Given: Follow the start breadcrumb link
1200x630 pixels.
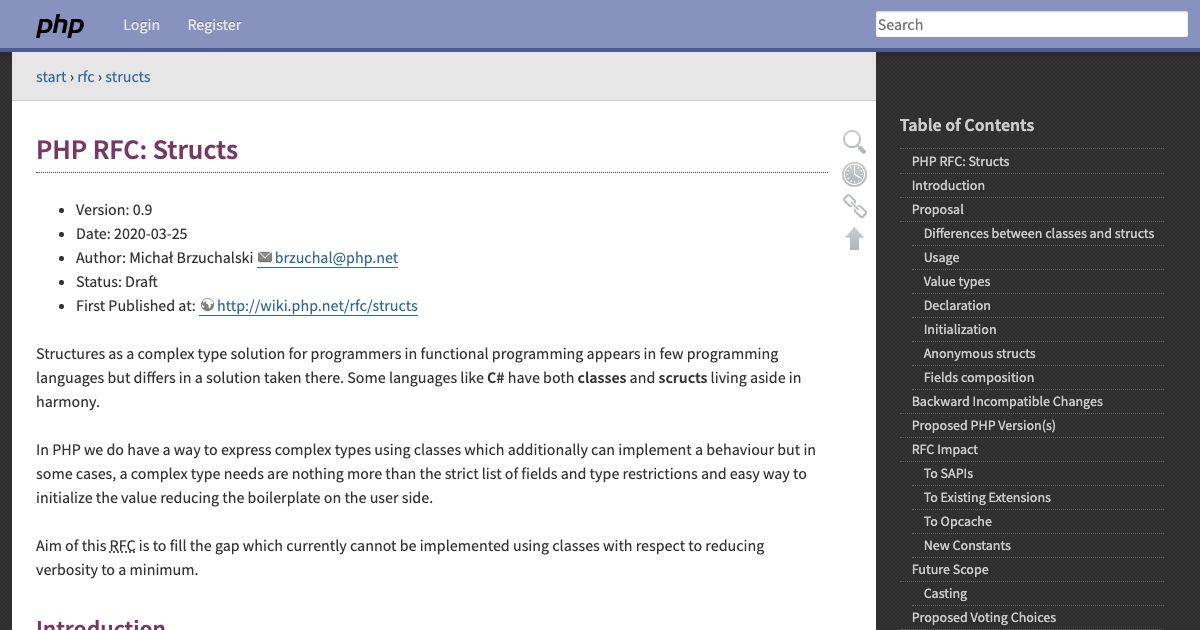Looking at the screenshot, I should click(x=51, y=76).
